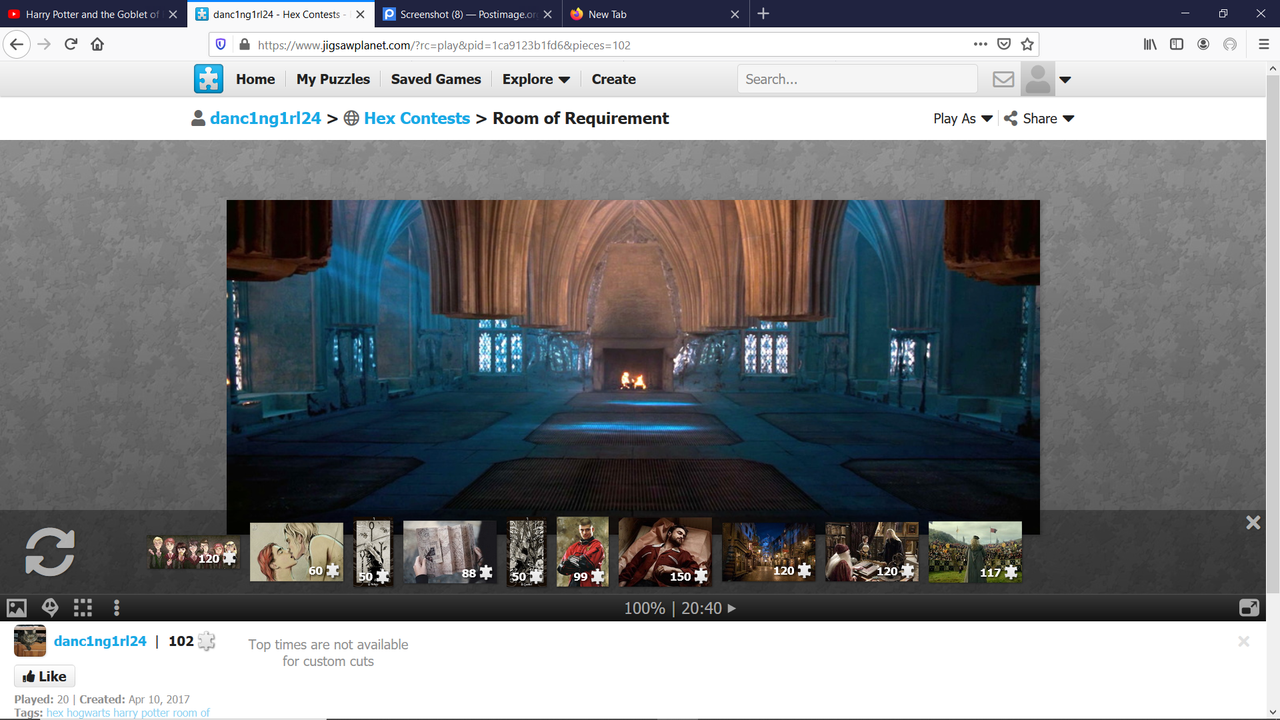Expand the Play As dropdown
1280x720 pixels.
[963, 118]
